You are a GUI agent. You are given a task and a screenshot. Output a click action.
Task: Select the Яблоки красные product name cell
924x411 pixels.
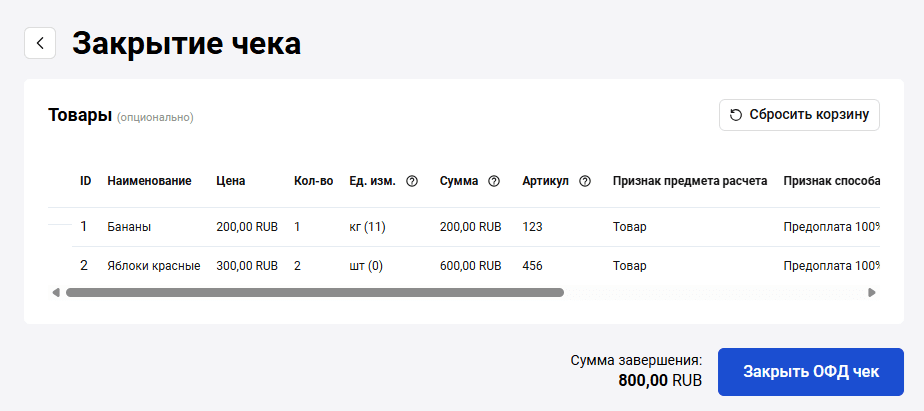154,266
